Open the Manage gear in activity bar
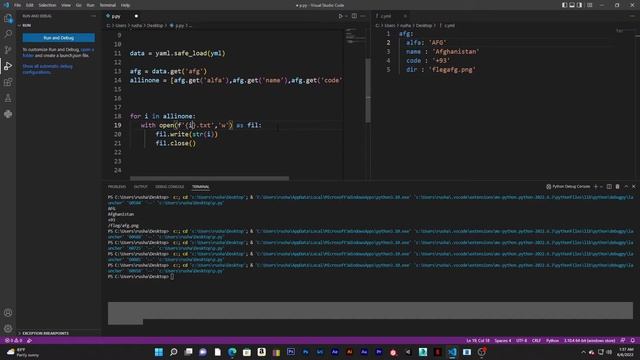This screenshot has width=640, height=360. [8, 328]
